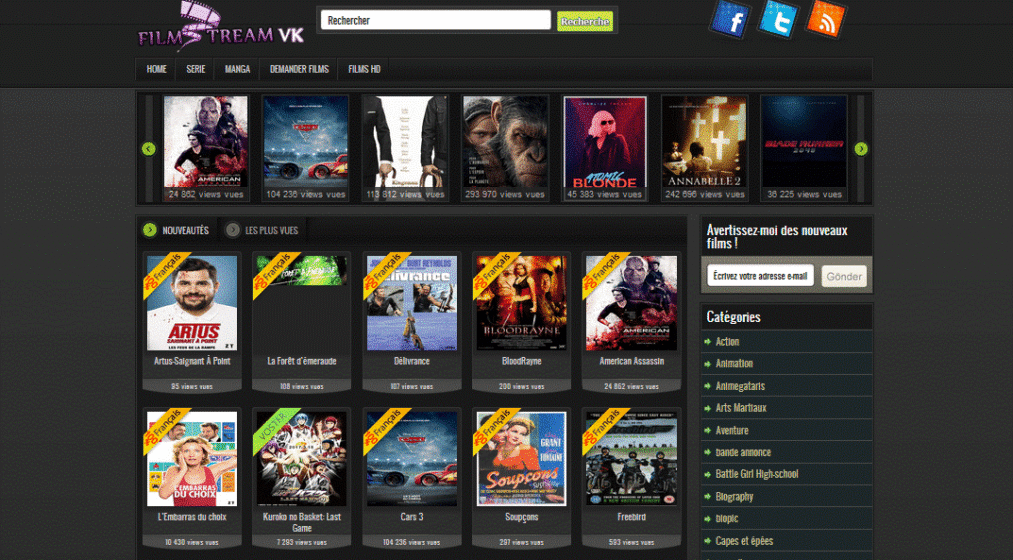Open the RSS feed icon
The height and width of the screenshot is (560, 1013).
click(826, 18)
